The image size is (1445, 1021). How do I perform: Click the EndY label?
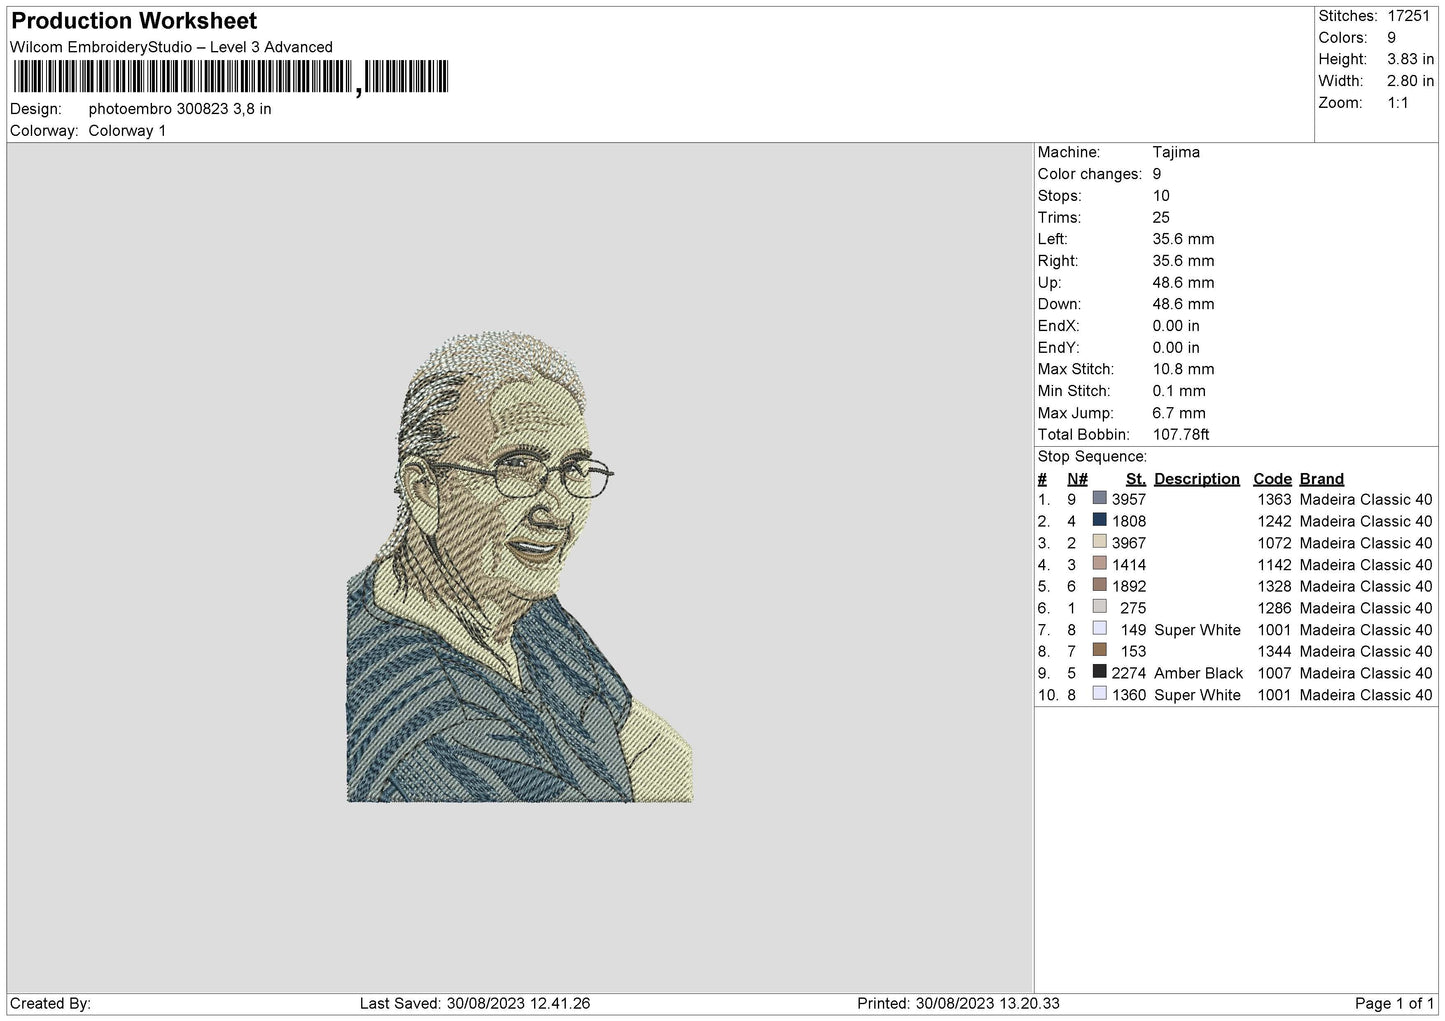pos(1058,348)
